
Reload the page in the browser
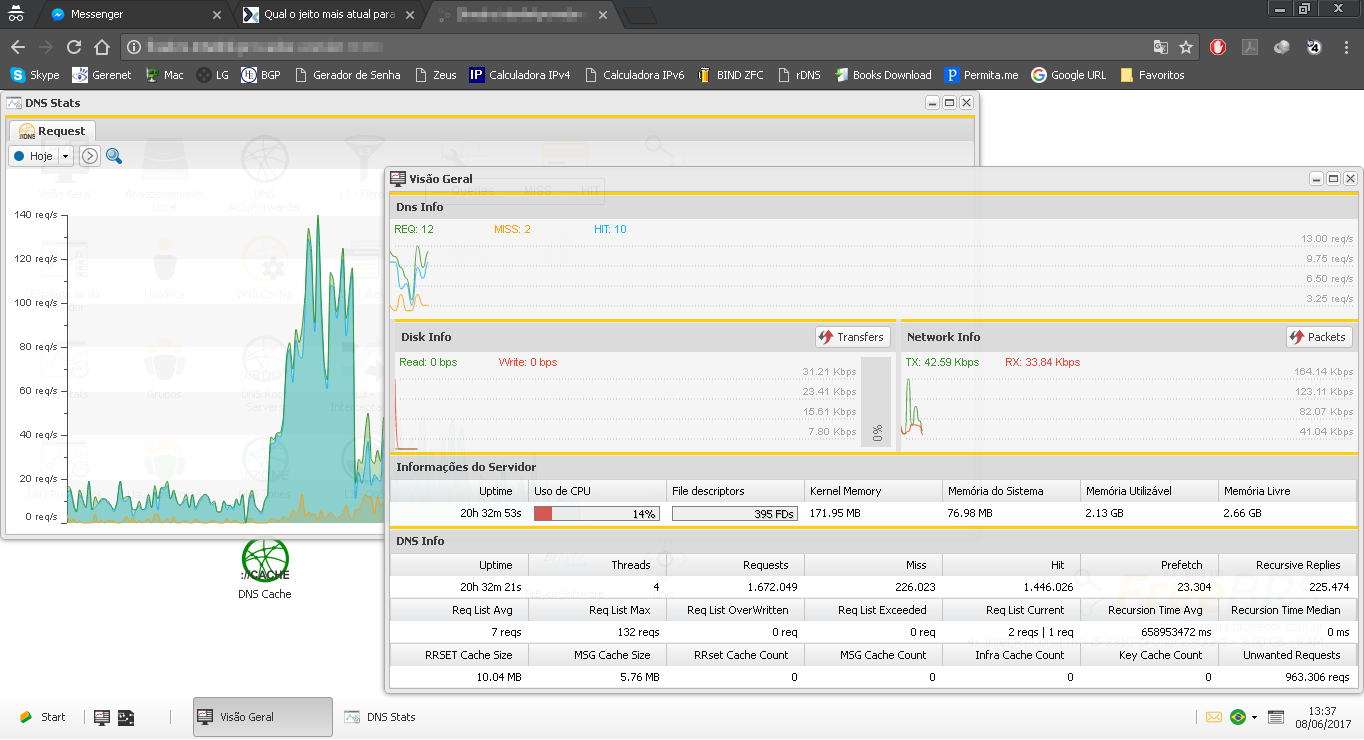click(74, 47)
